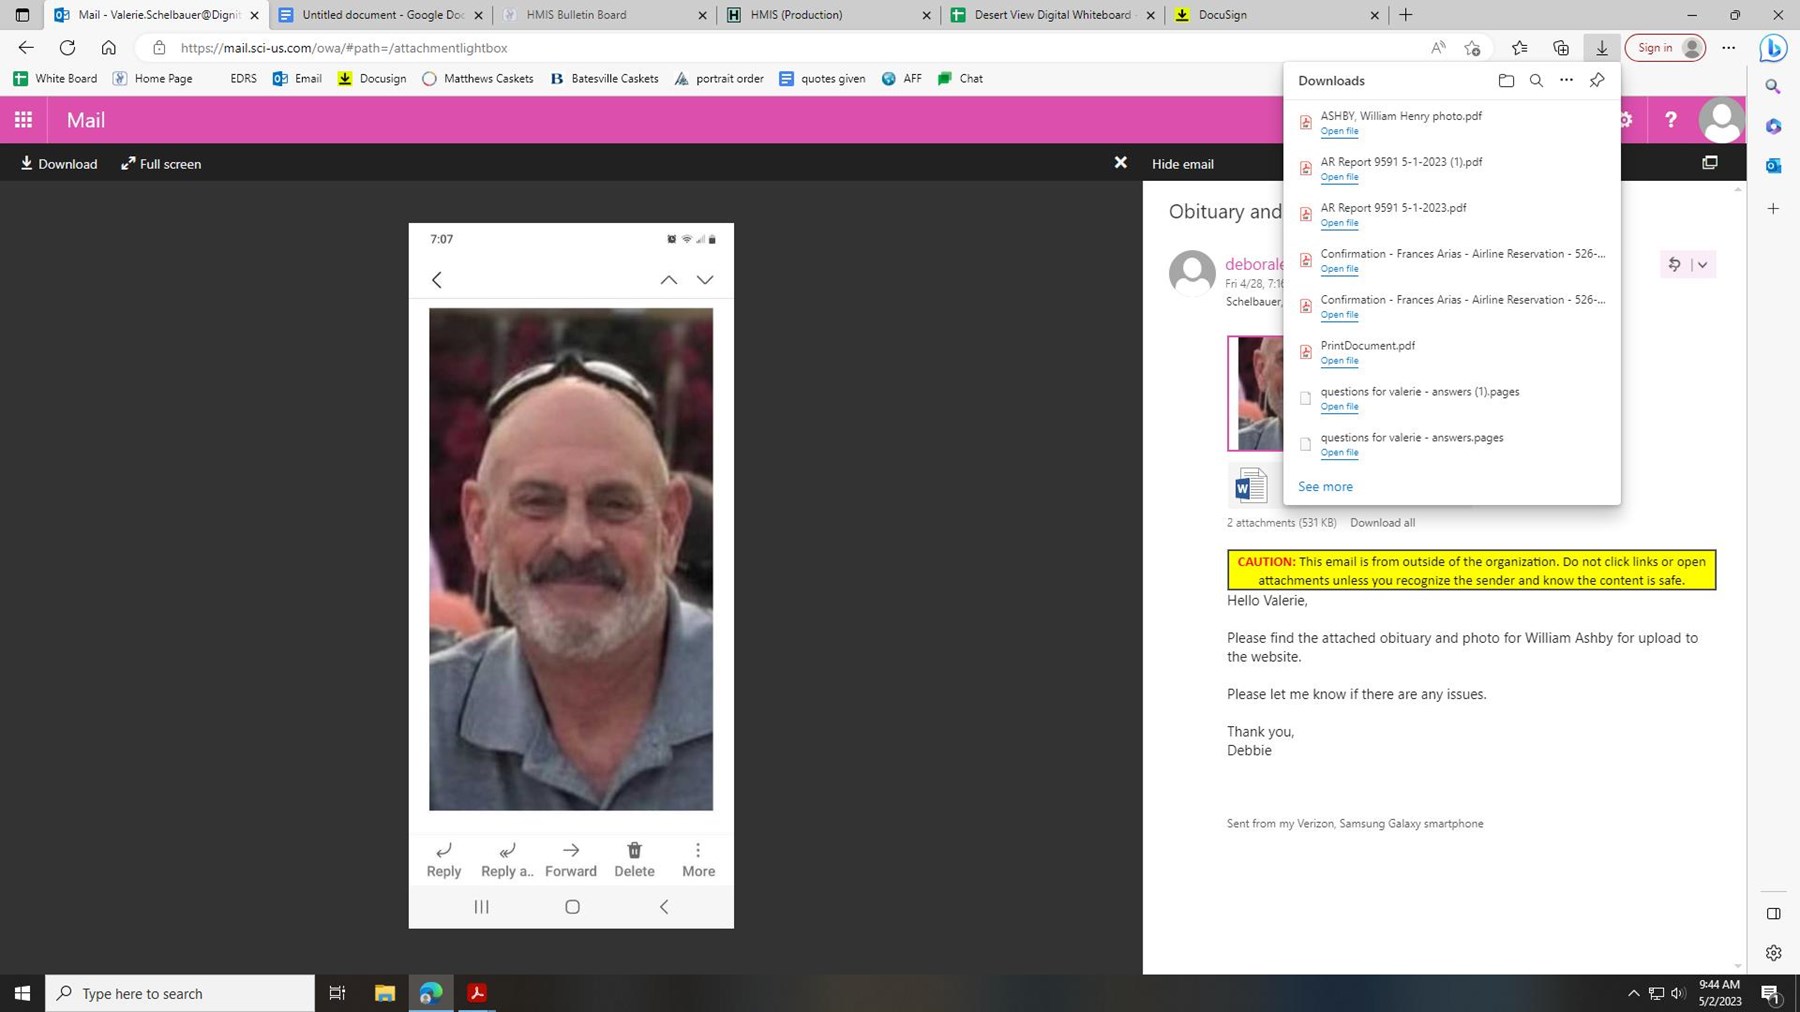Click See more in Downloads

1325,487
